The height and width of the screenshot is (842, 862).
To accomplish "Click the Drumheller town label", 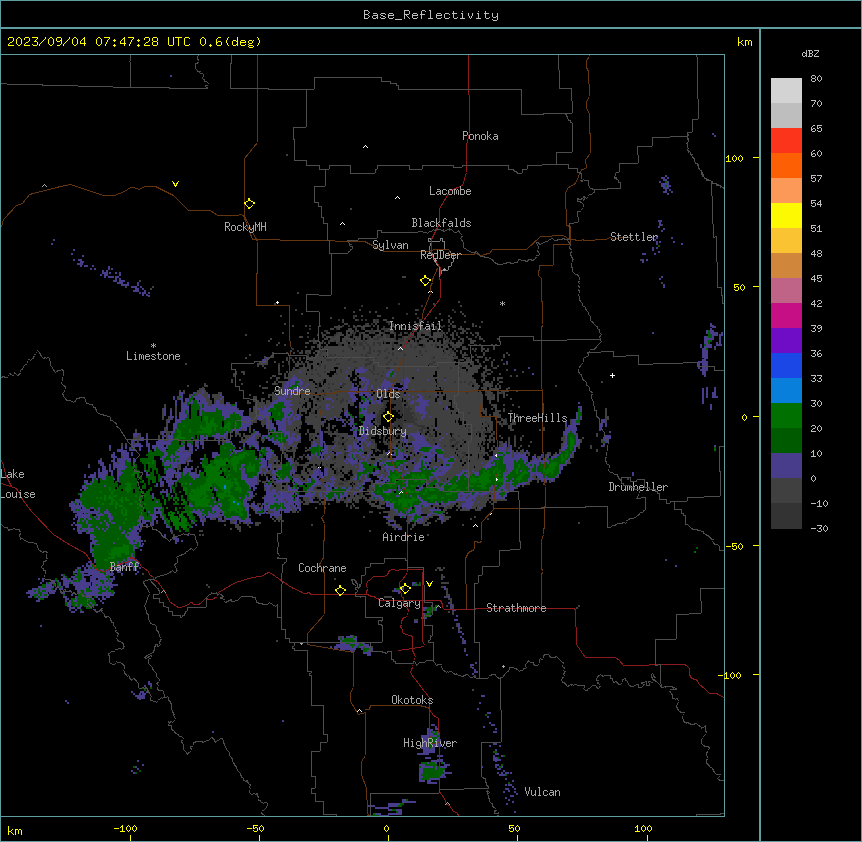I will point(638,487).
